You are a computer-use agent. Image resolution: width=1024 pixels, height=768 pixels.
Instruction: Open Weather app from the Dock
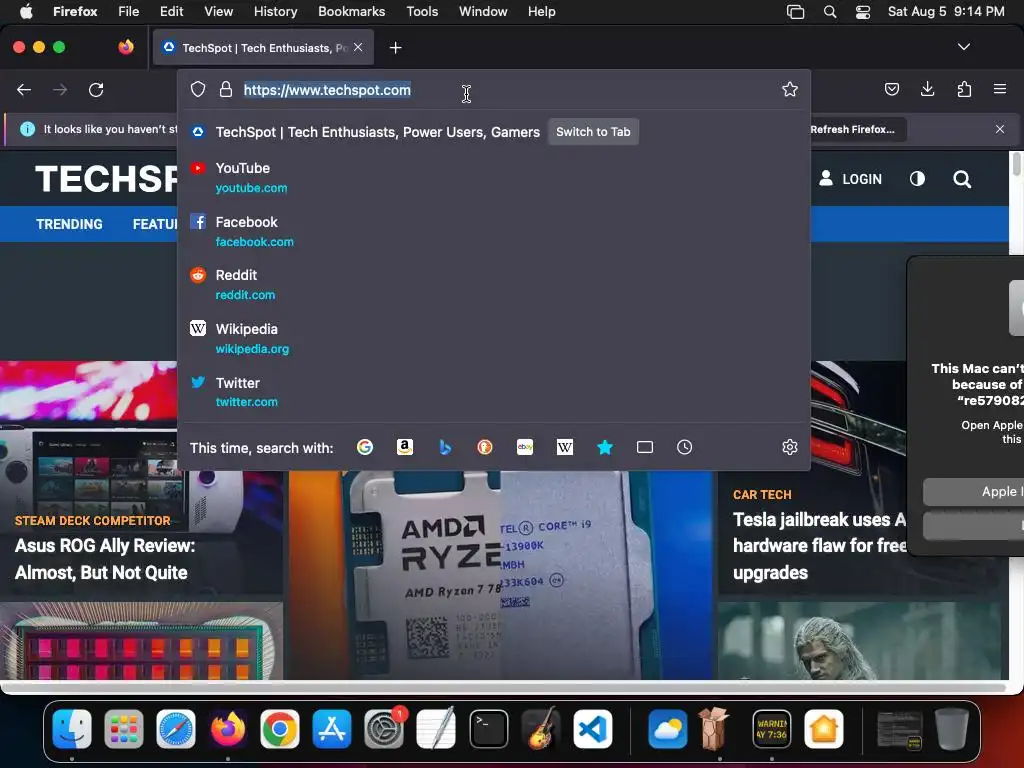[667, 729]
